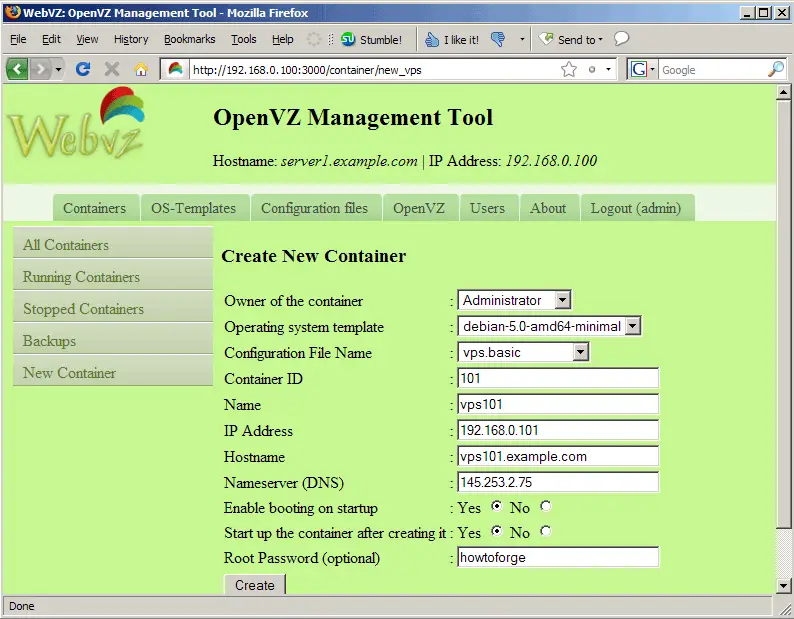Select Yes for Enable booting on startup
The height and width of the screenshot is (619, 794).
pos(497,506)
